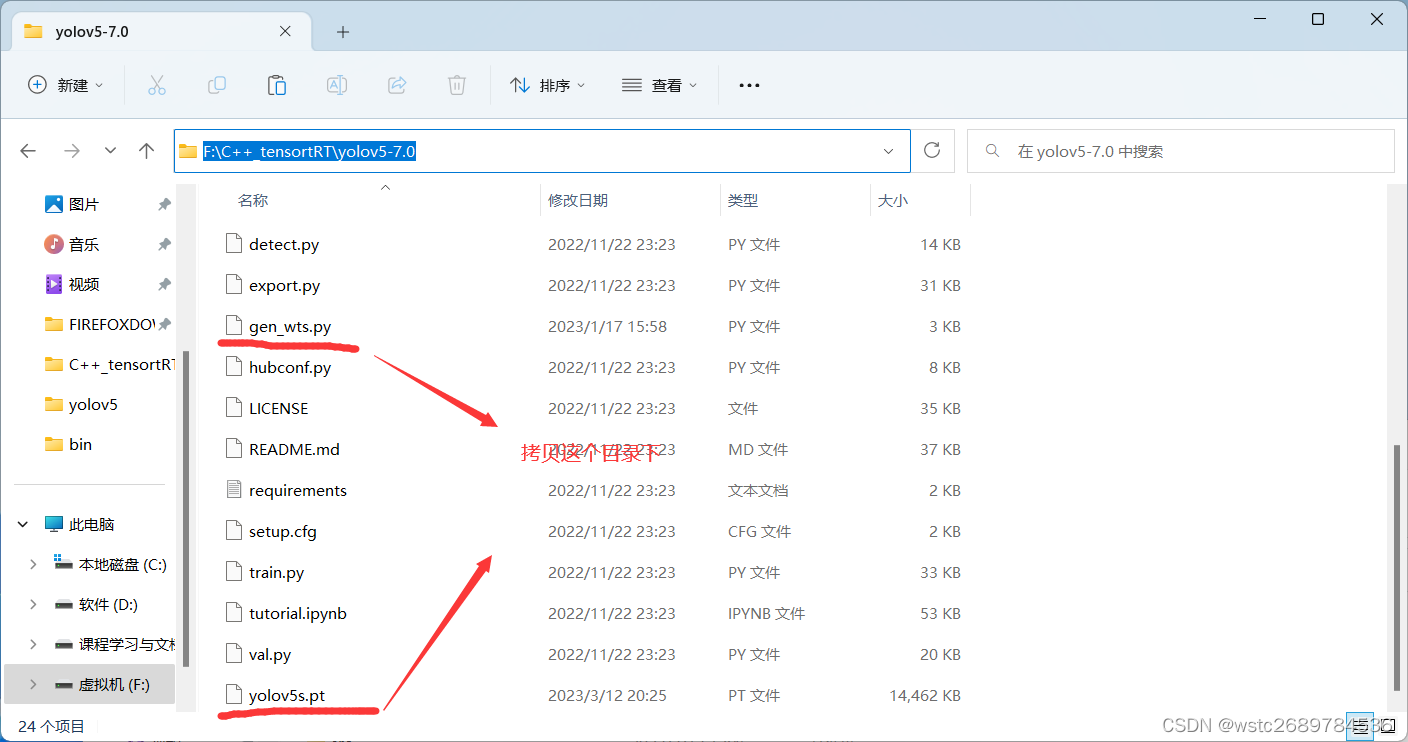1408x742 pixels.
Task: Click the Copy icon in toolbar
Action: [216, 86]
